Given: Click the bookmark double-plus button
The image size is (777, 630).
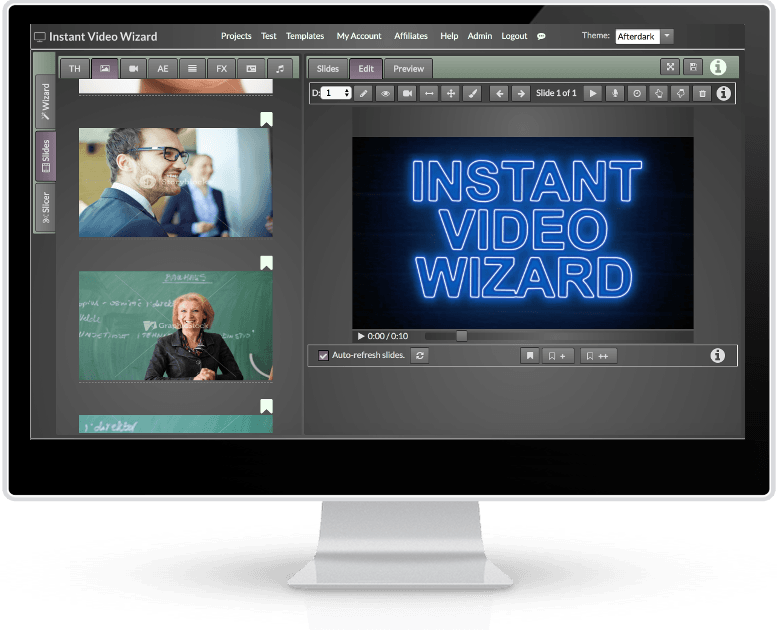Looking at the screenshot, I should point(598,356).
